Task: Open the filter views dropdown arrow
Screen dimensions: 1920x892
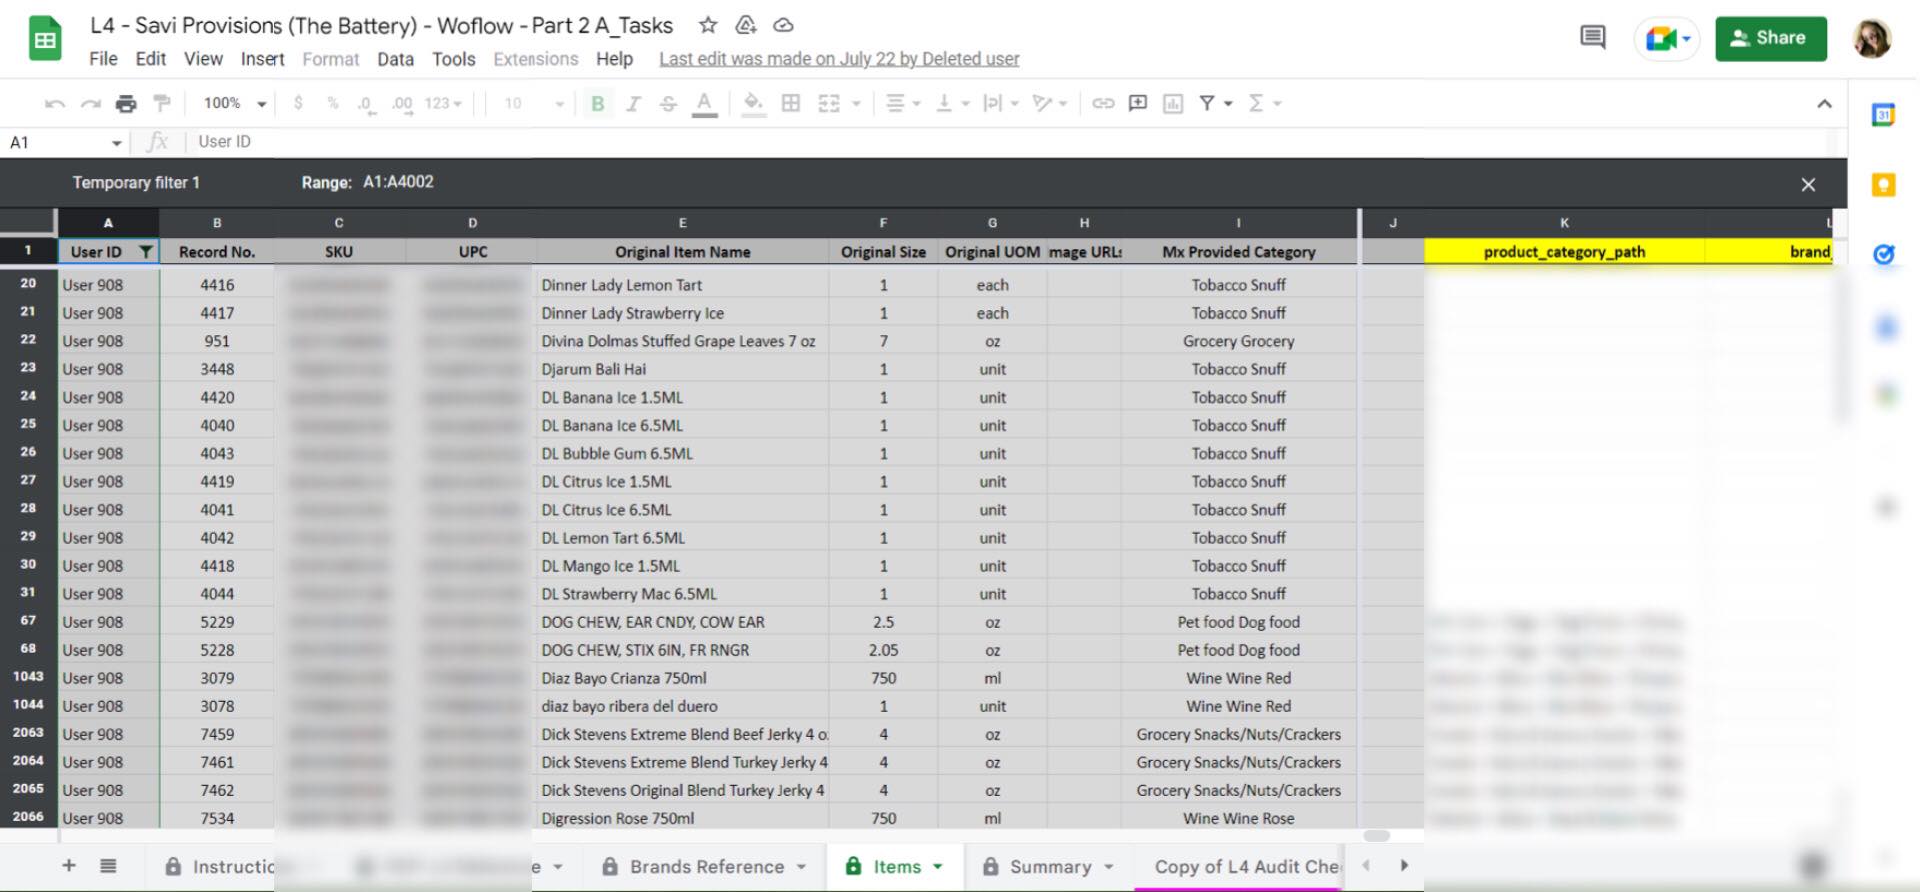Action: (1228, 103)
